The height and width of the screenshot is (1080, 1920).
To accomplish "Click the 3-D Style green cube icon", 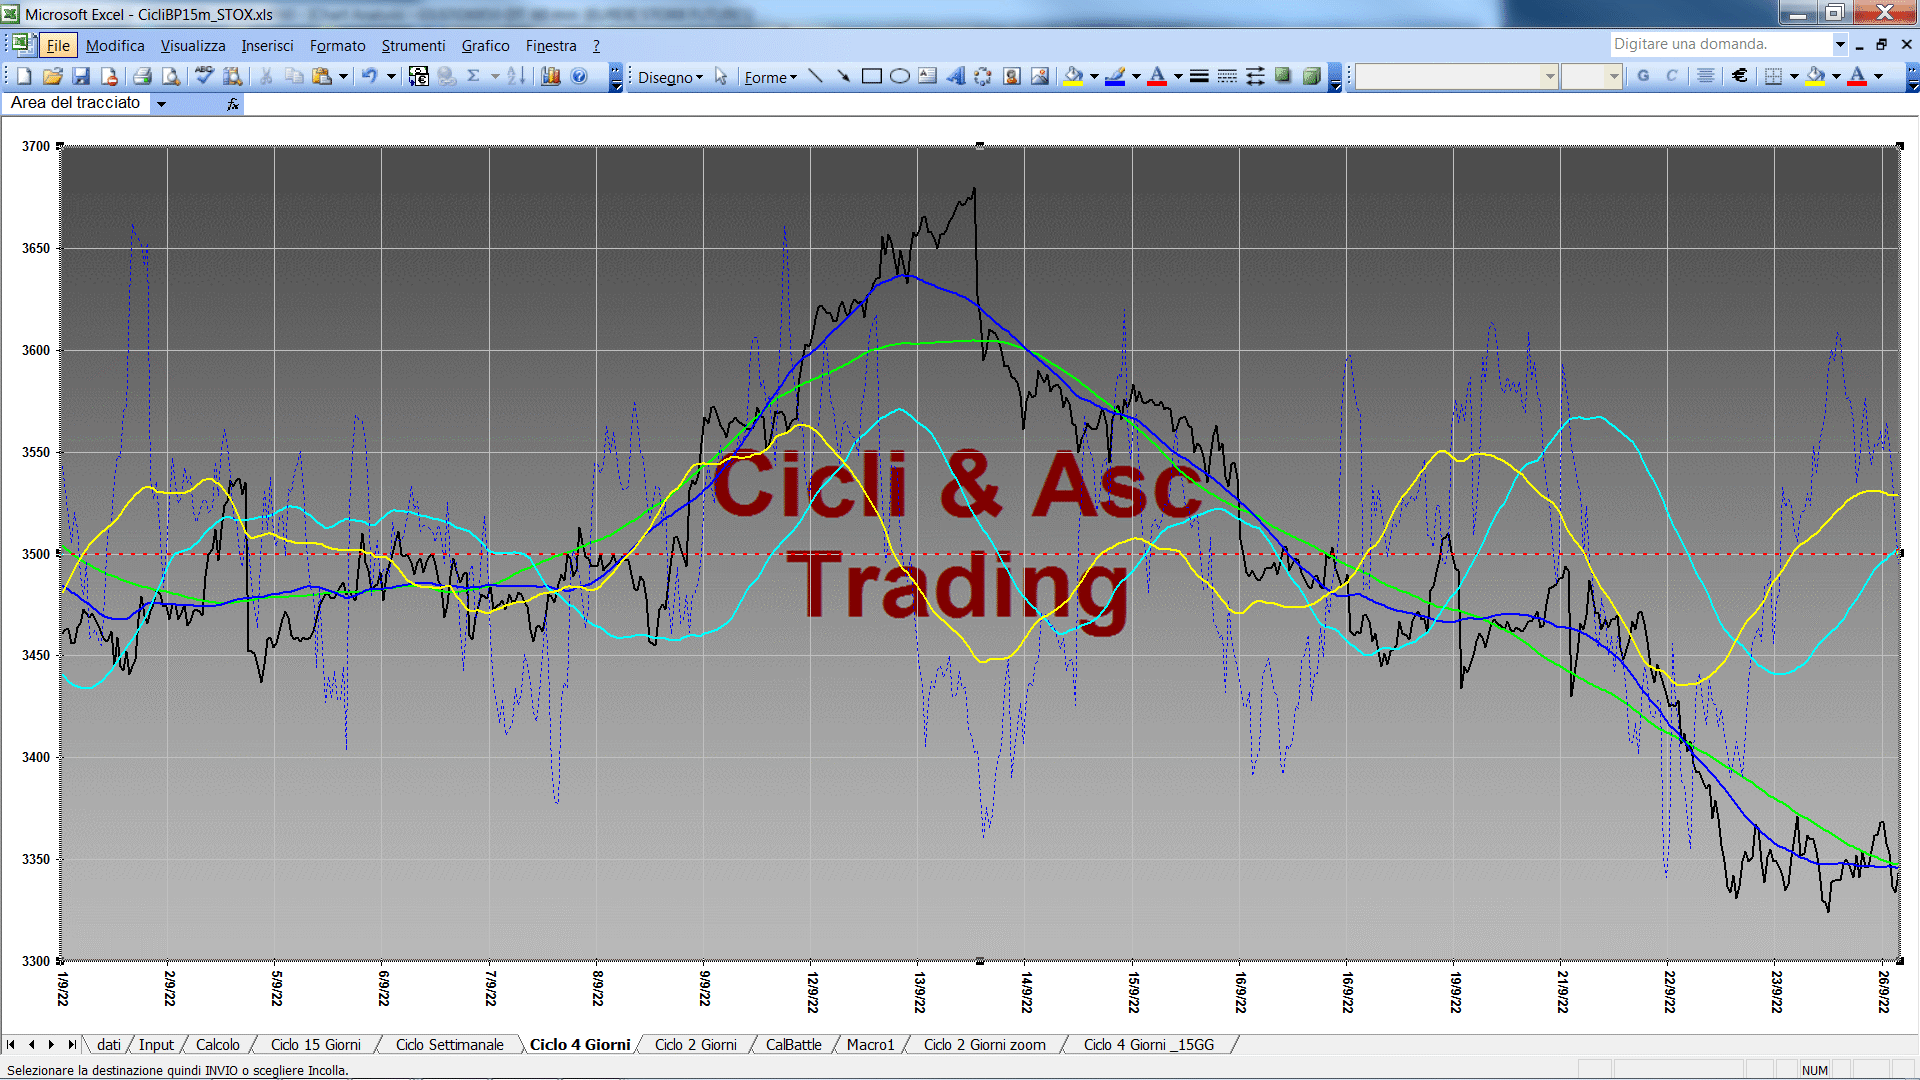I will coord(1311,76).
